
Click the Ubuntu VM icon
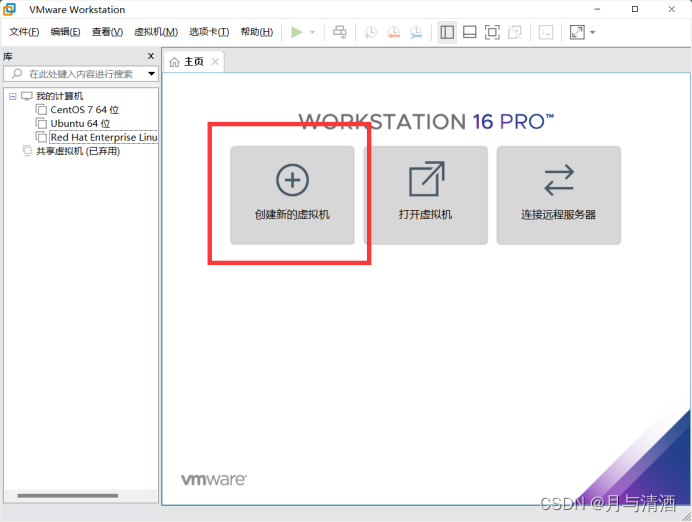point(41,123)
